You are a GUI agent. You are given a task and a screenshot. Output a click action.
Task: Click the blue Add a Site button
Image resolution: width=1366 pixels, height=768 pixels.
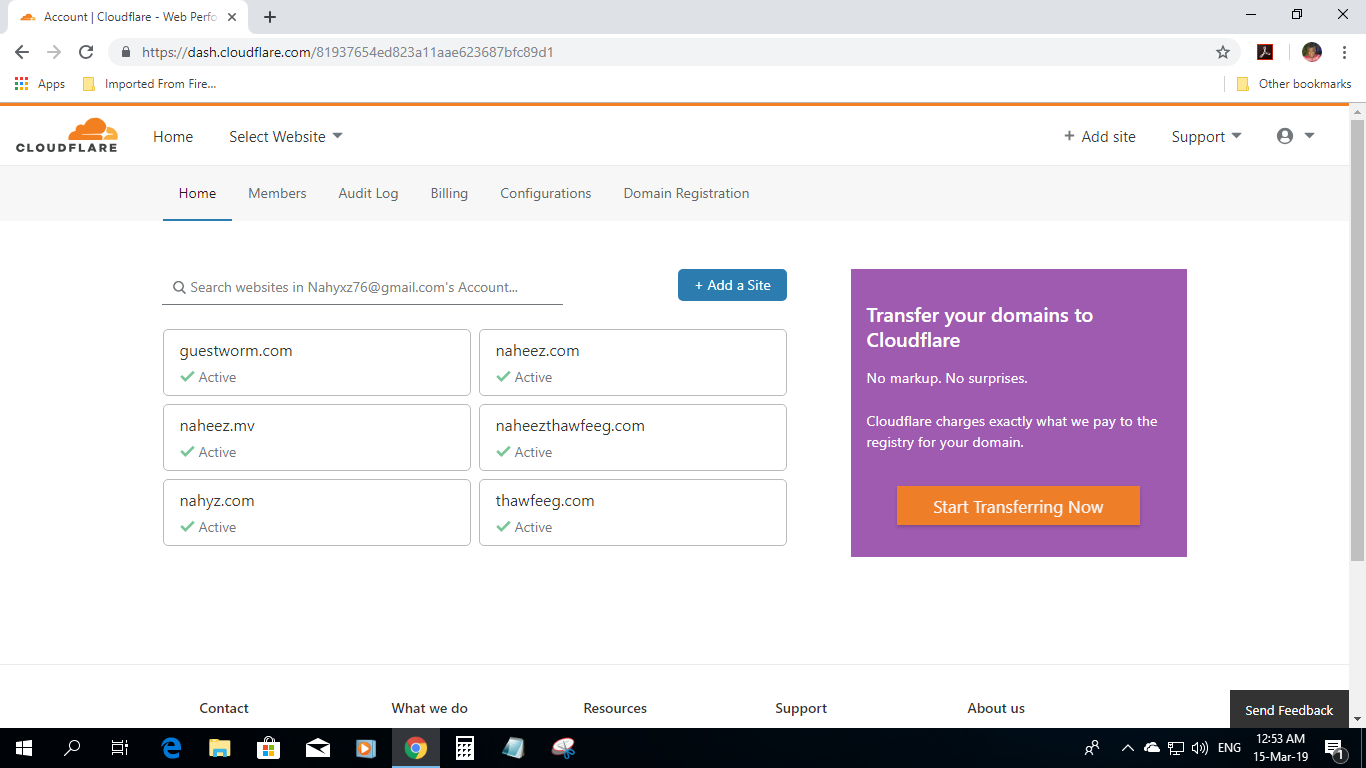click(x=732, y=285)
